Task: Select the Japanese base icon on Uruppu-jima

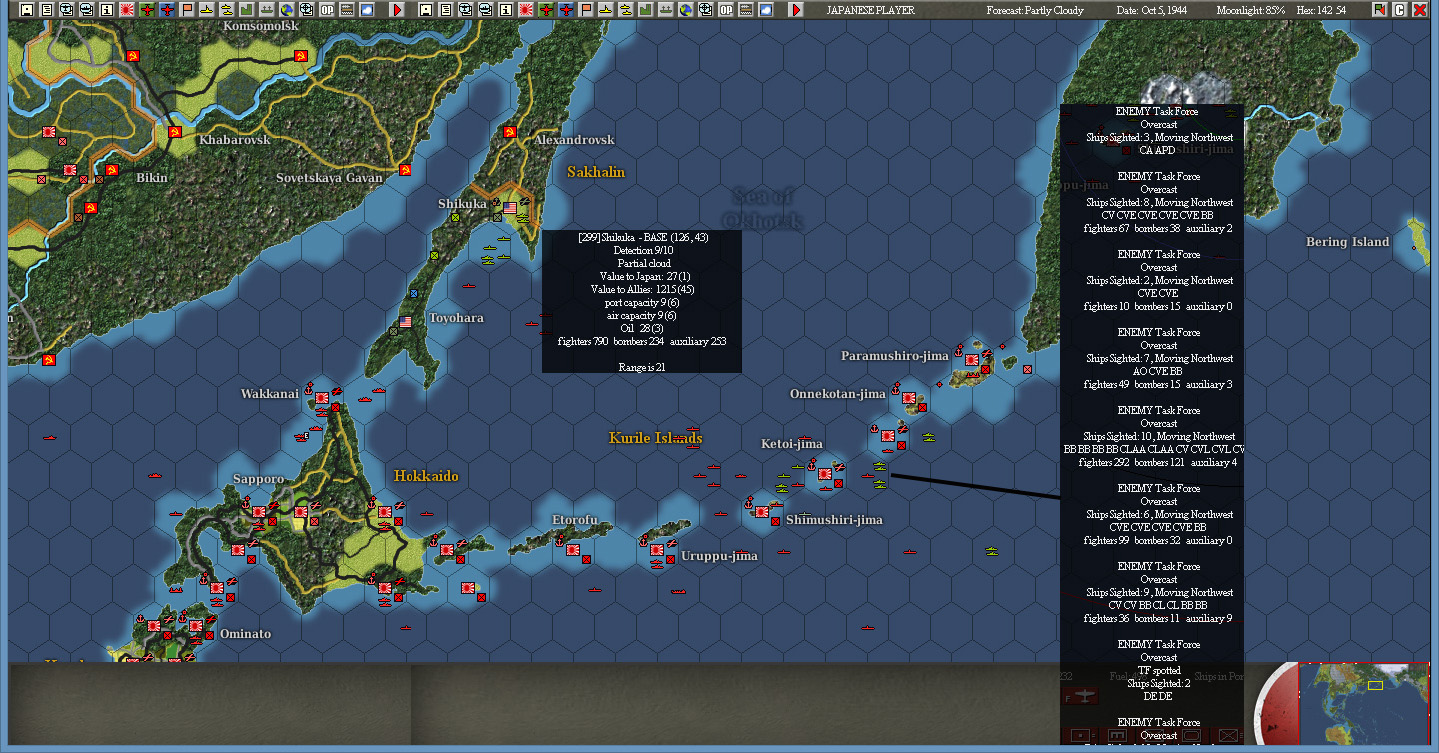Action: tap(657, 550)
